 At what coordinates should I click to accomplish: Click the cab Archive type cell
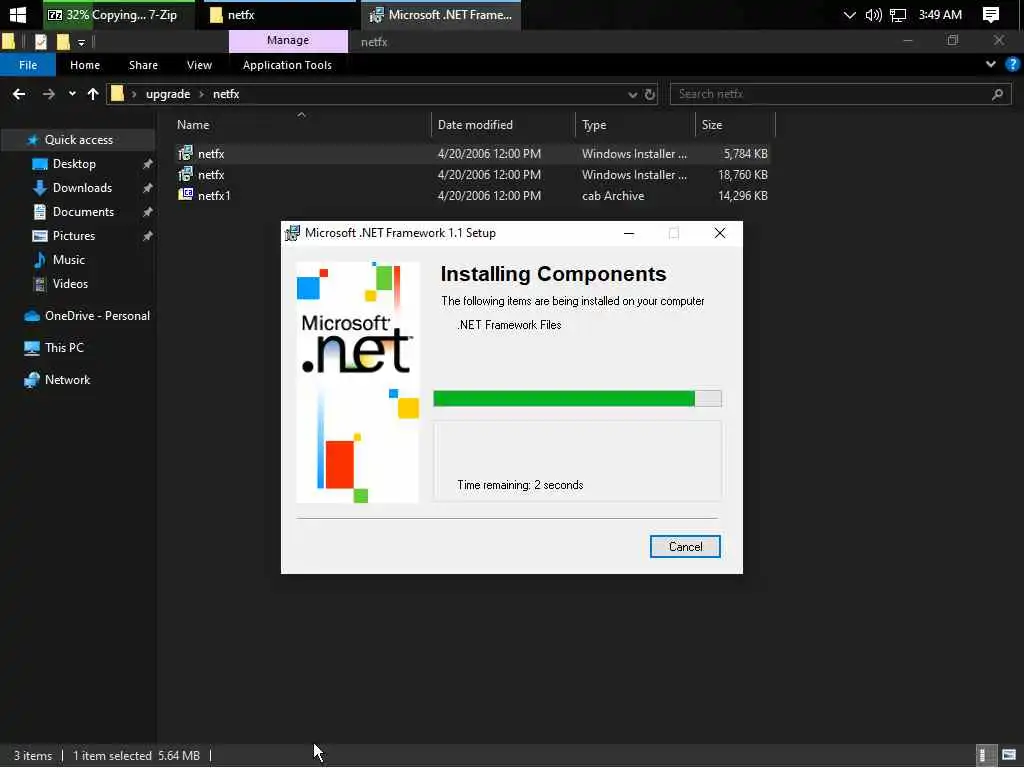tap(613, 195)
